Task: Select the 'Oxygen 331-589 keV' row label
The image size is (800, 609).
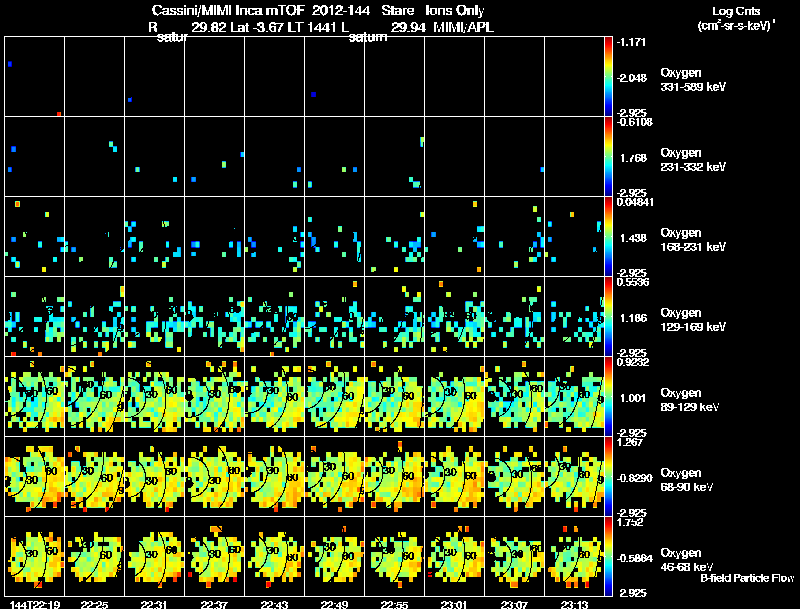Action: click(x=693, y=80)
